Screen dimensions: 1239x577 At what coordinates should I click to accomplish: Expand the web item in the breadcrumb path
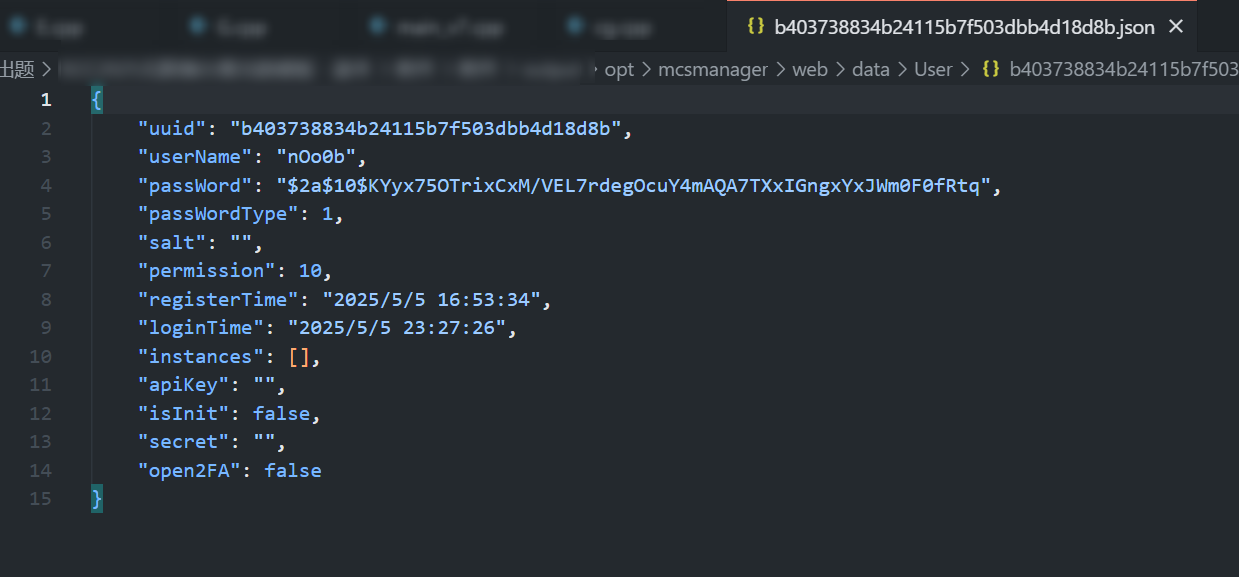click(x=810, y=69)
